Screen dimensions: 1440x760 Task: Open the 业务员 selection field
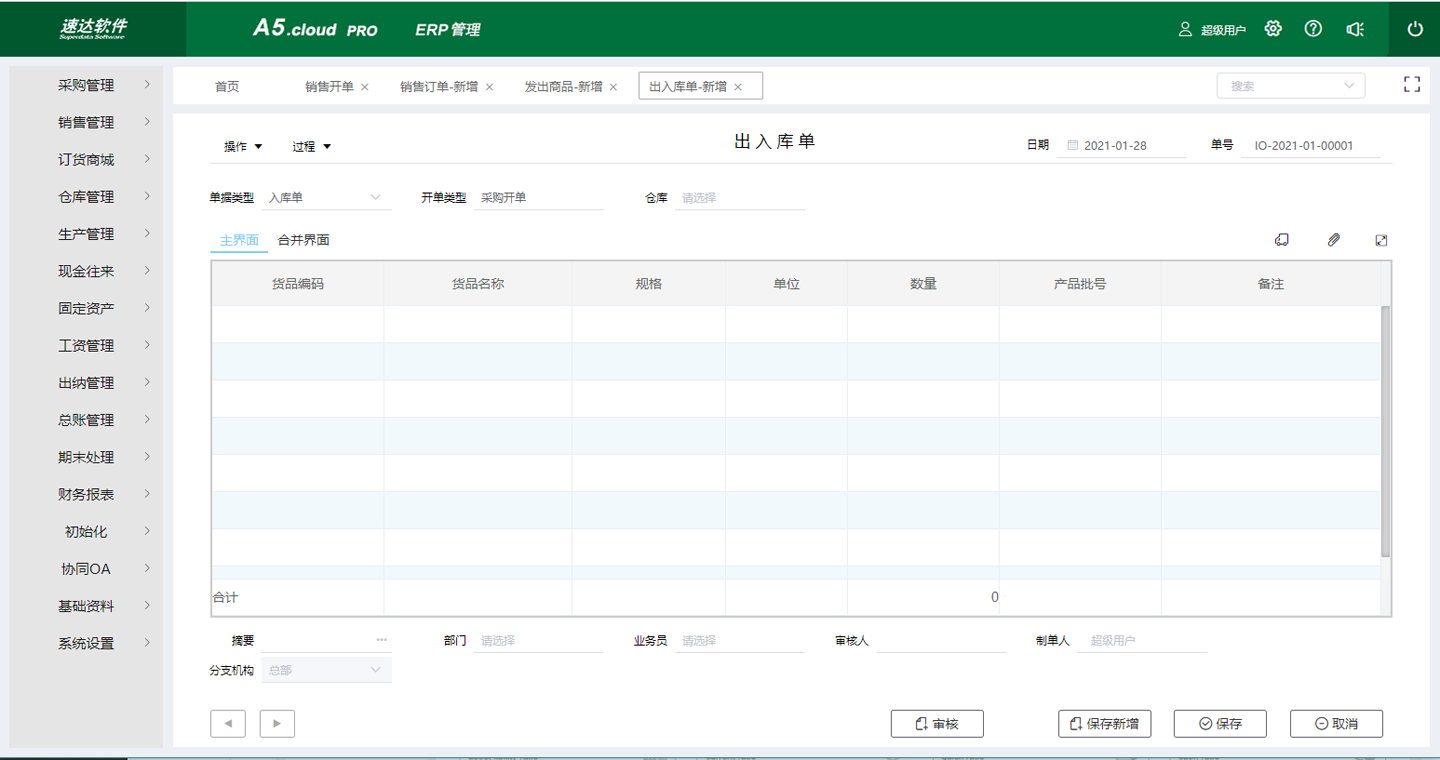coord(740,640)
